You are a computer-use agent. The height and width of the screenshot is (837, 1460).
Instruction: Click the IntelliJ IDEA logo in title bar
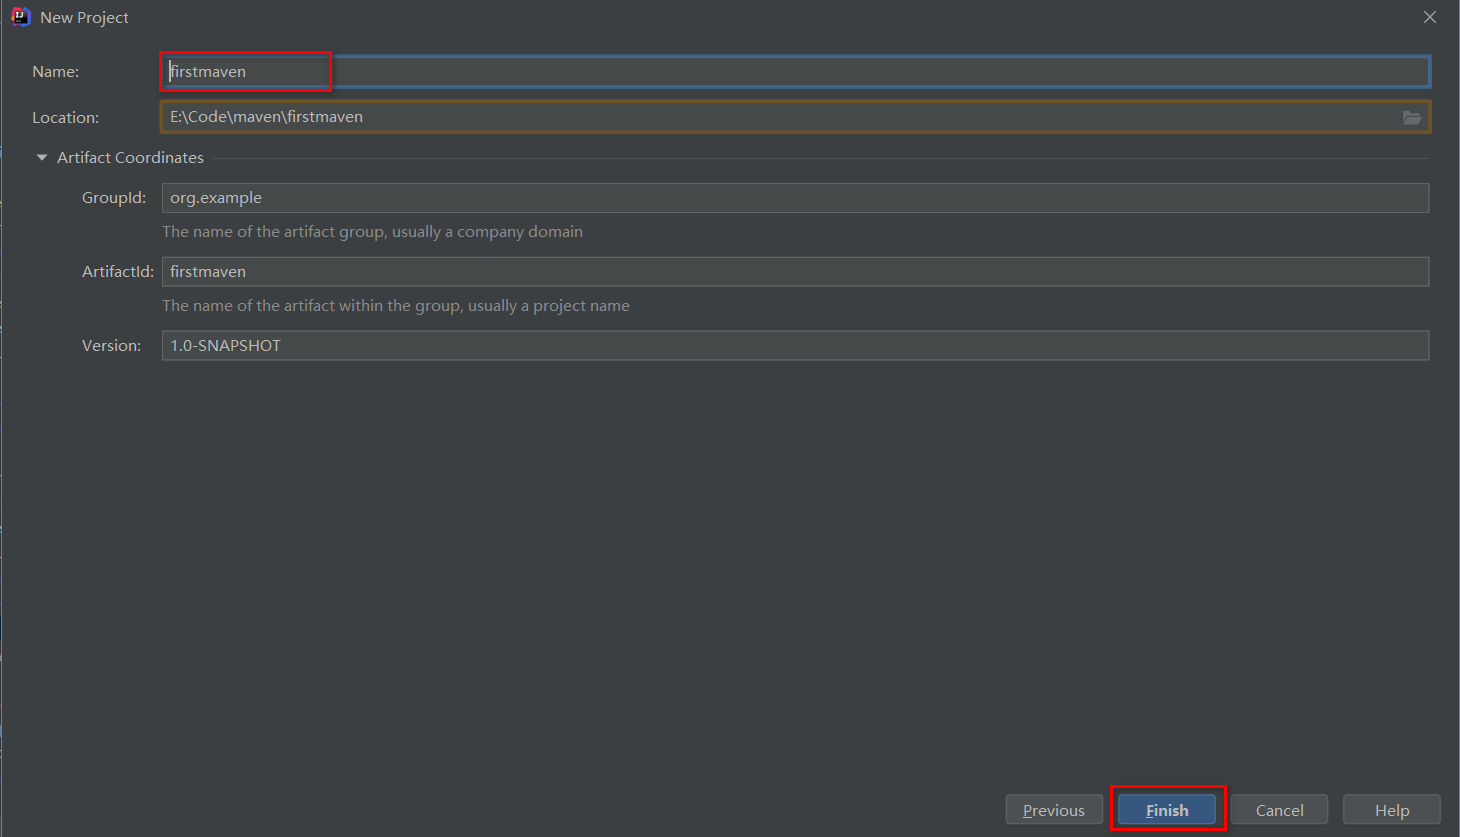coord(20,17)
